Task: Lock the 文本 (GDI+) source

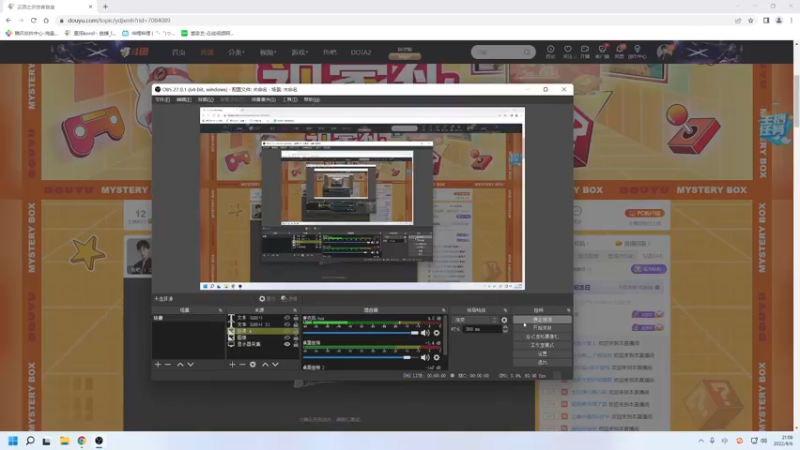Action: point(295,318)
